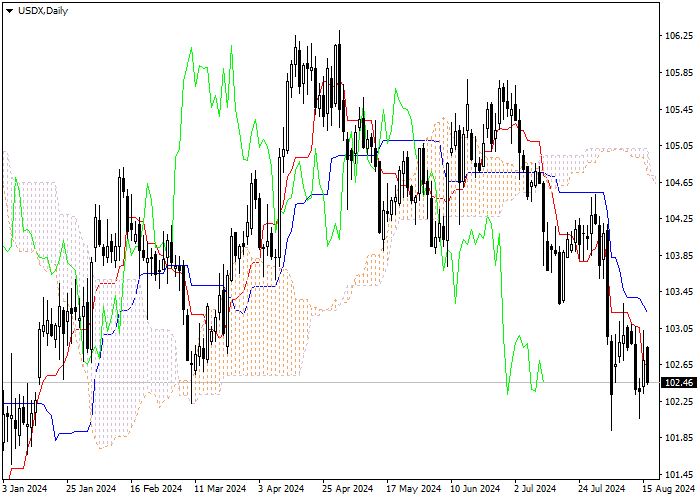Screen dimensions: 700x500
Task: Pick price level 105.85 on the scale
Action: 679,73
